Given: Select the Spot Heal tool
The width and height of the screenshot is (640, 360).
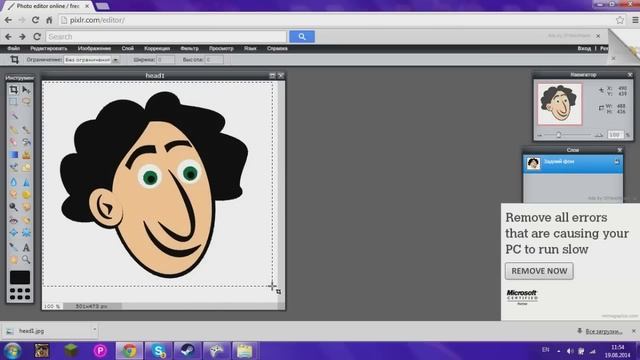Looking at the screenshot, I should pos(26,220).
